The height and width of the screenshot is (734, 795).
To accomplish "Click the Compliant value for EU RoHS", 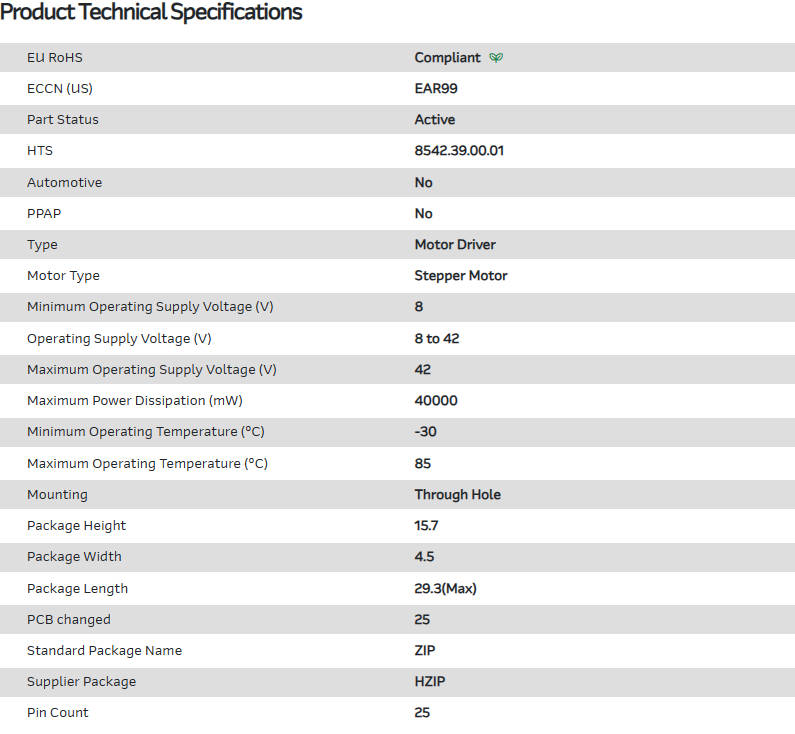I will tap(447, 58).
